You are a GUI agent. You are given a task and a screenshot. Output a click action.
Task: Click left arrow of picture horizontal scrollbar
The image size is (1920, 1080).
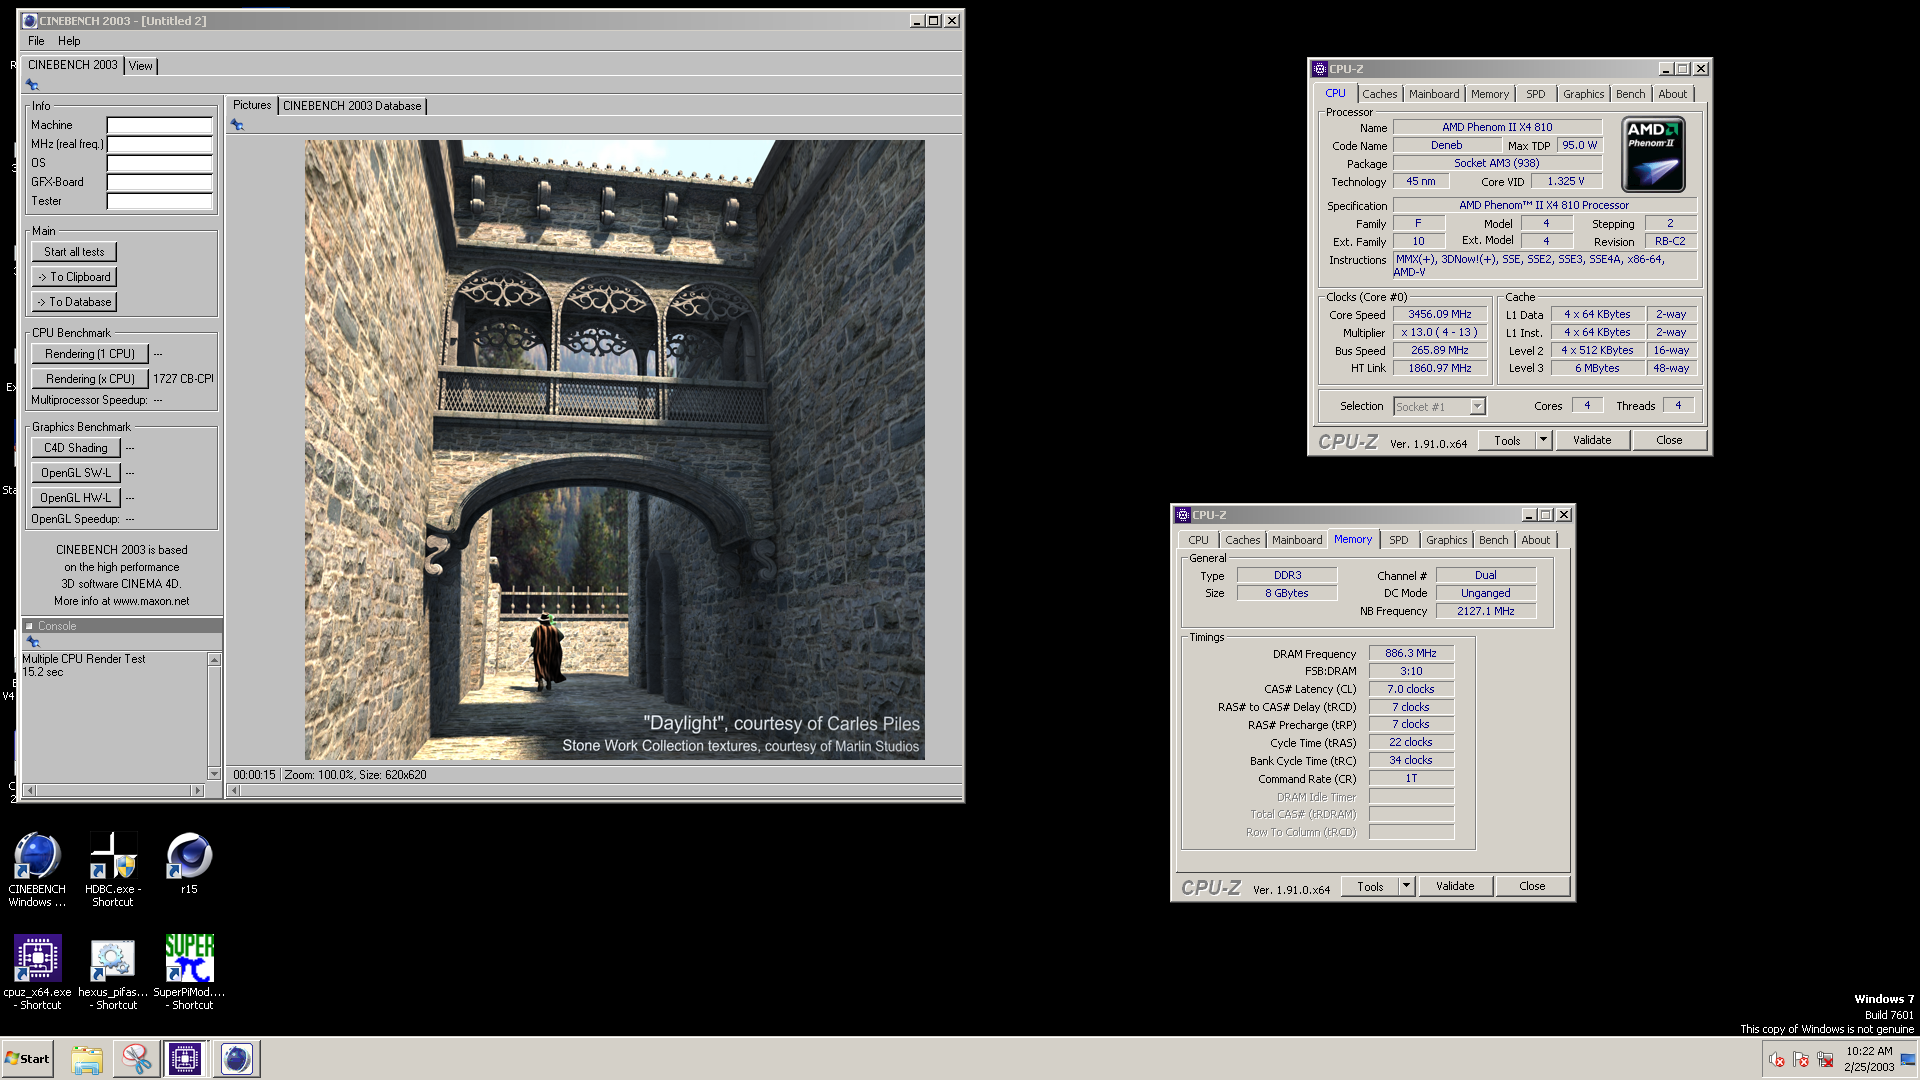coord(235,791)
